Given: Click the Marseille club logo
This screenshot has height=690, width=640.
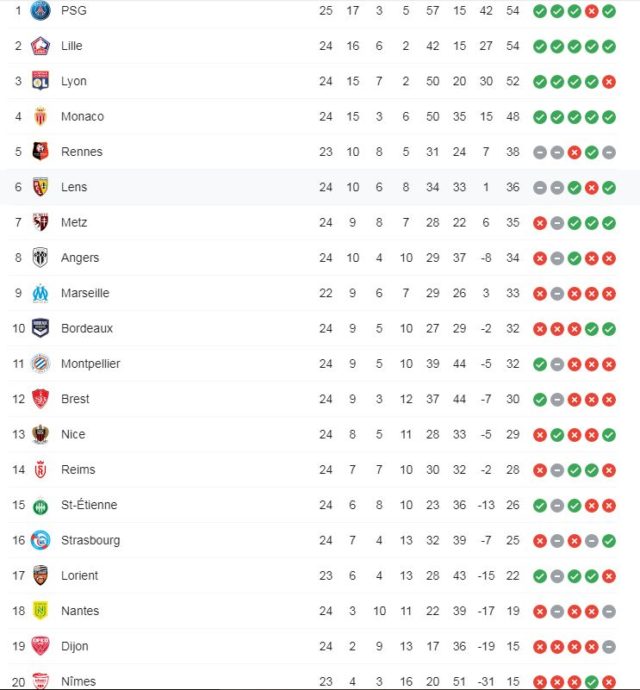Looking at the screenshot, I should 40,293.
